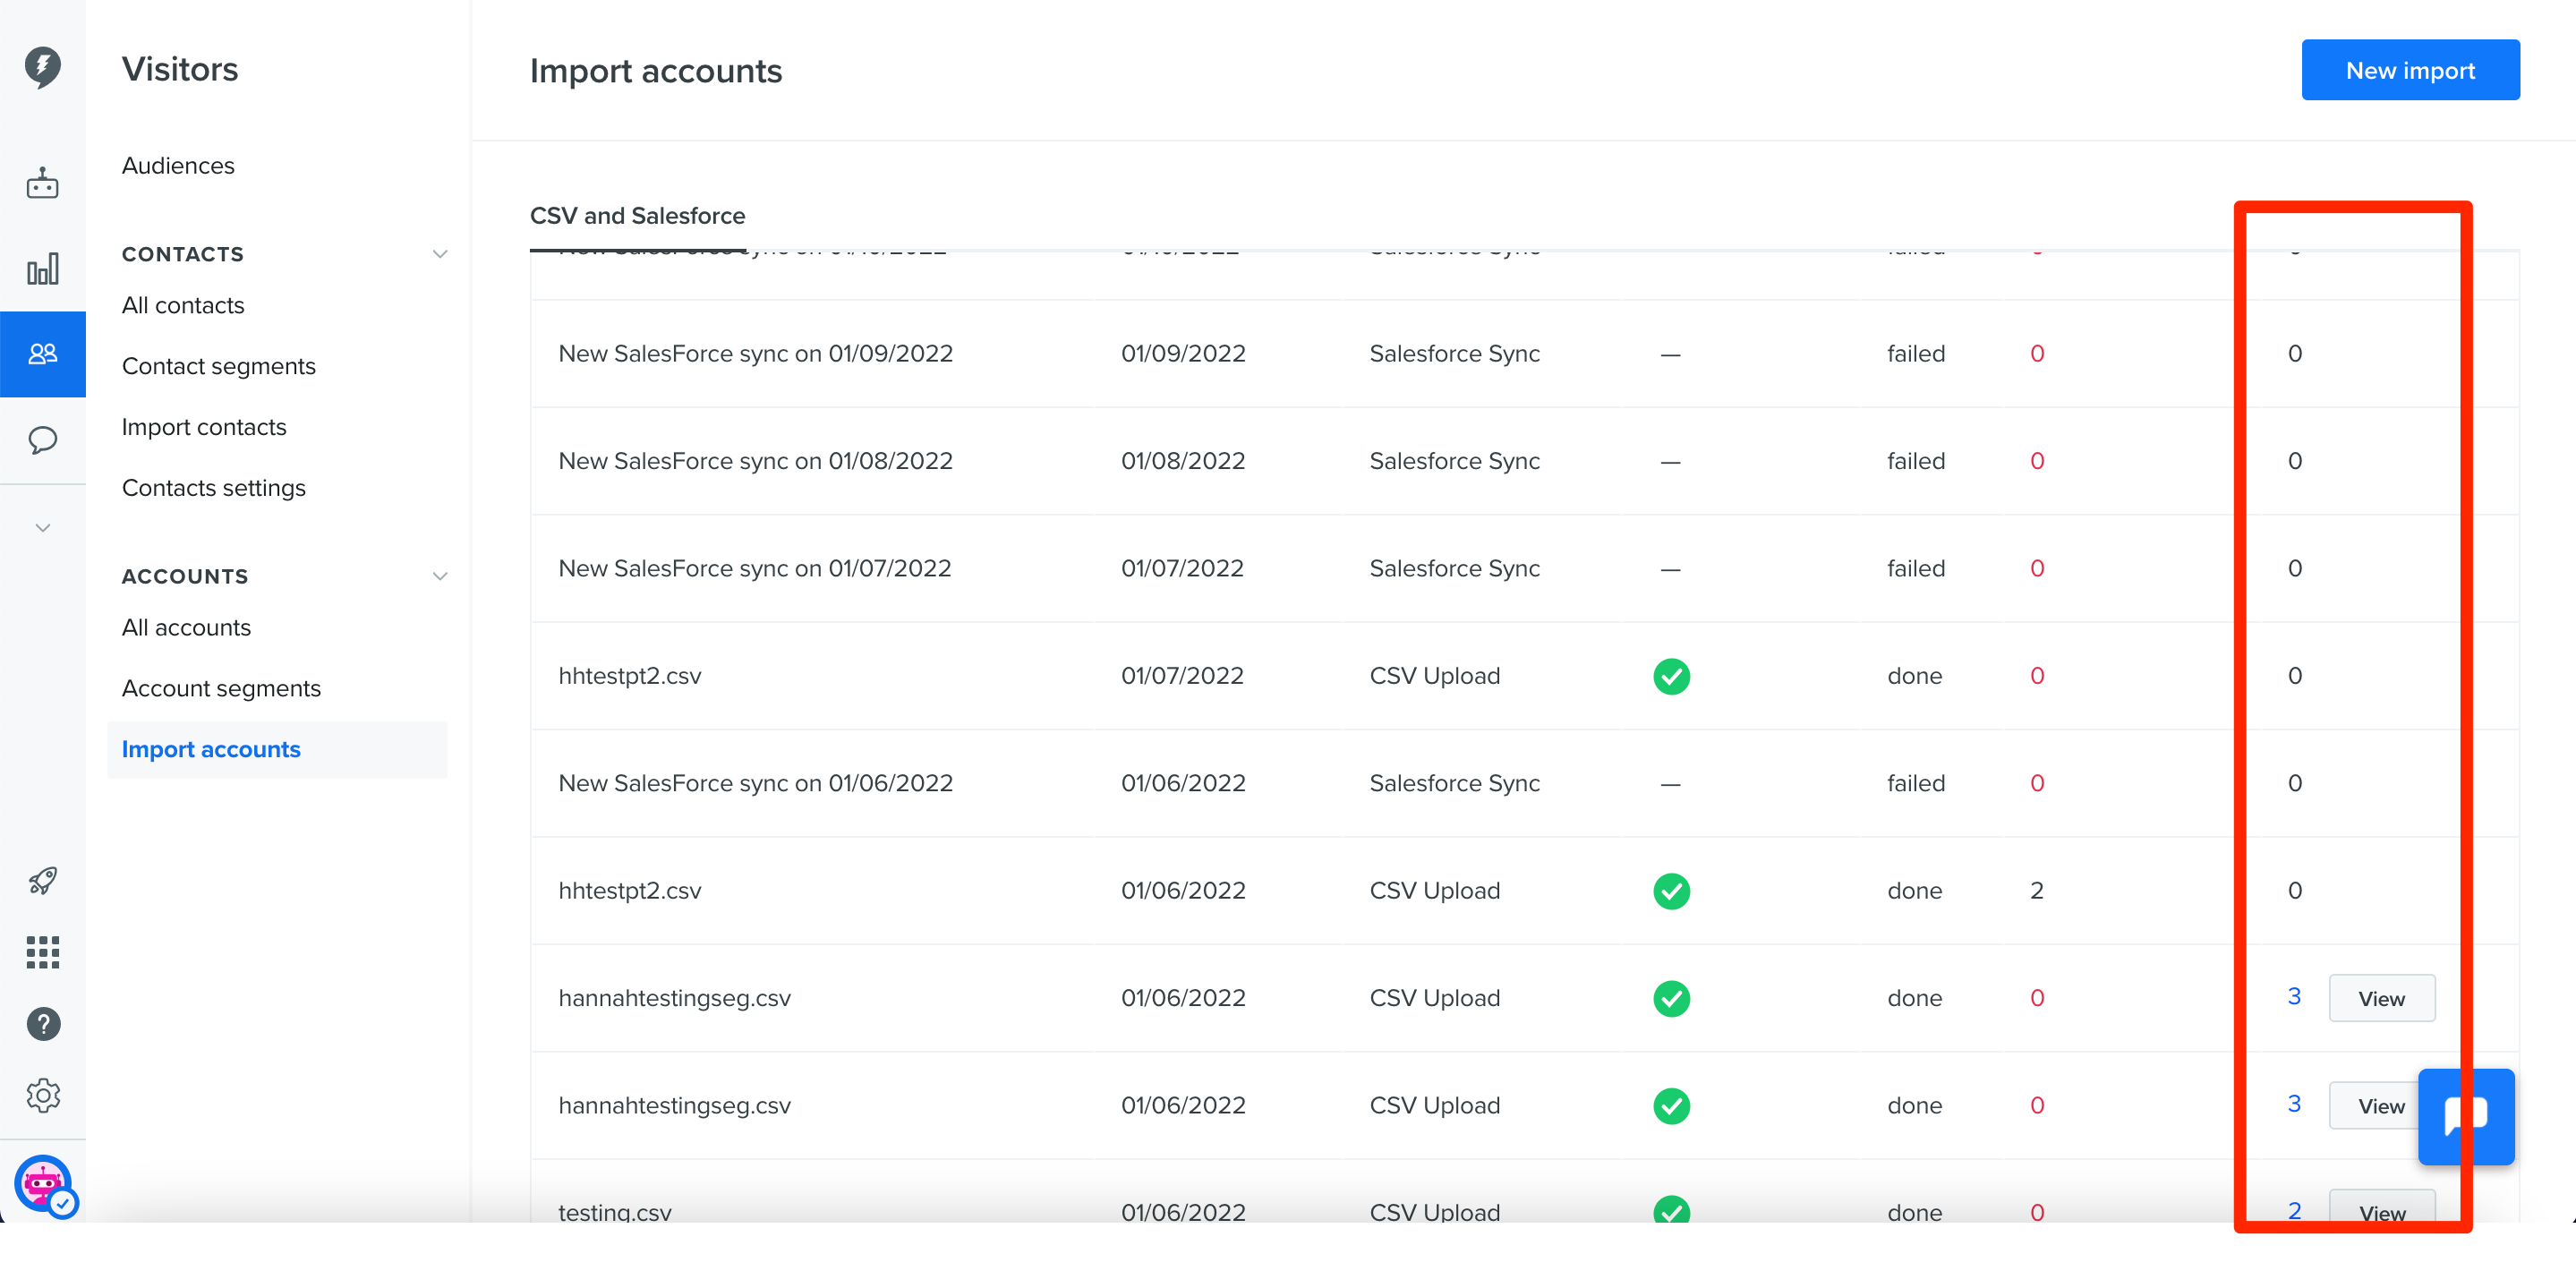The height and width of the screenshot is (1271, 2576).
Task: Click the Drift lightning bolt logo
Action: 42,66
